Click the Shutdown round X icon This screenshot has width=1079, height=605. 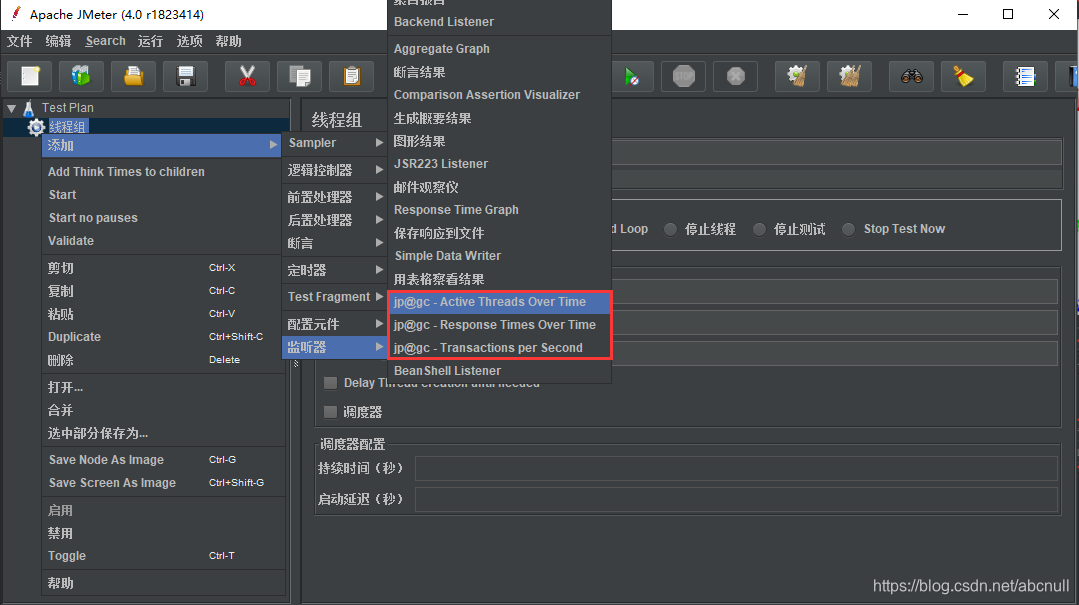point(736,76)
